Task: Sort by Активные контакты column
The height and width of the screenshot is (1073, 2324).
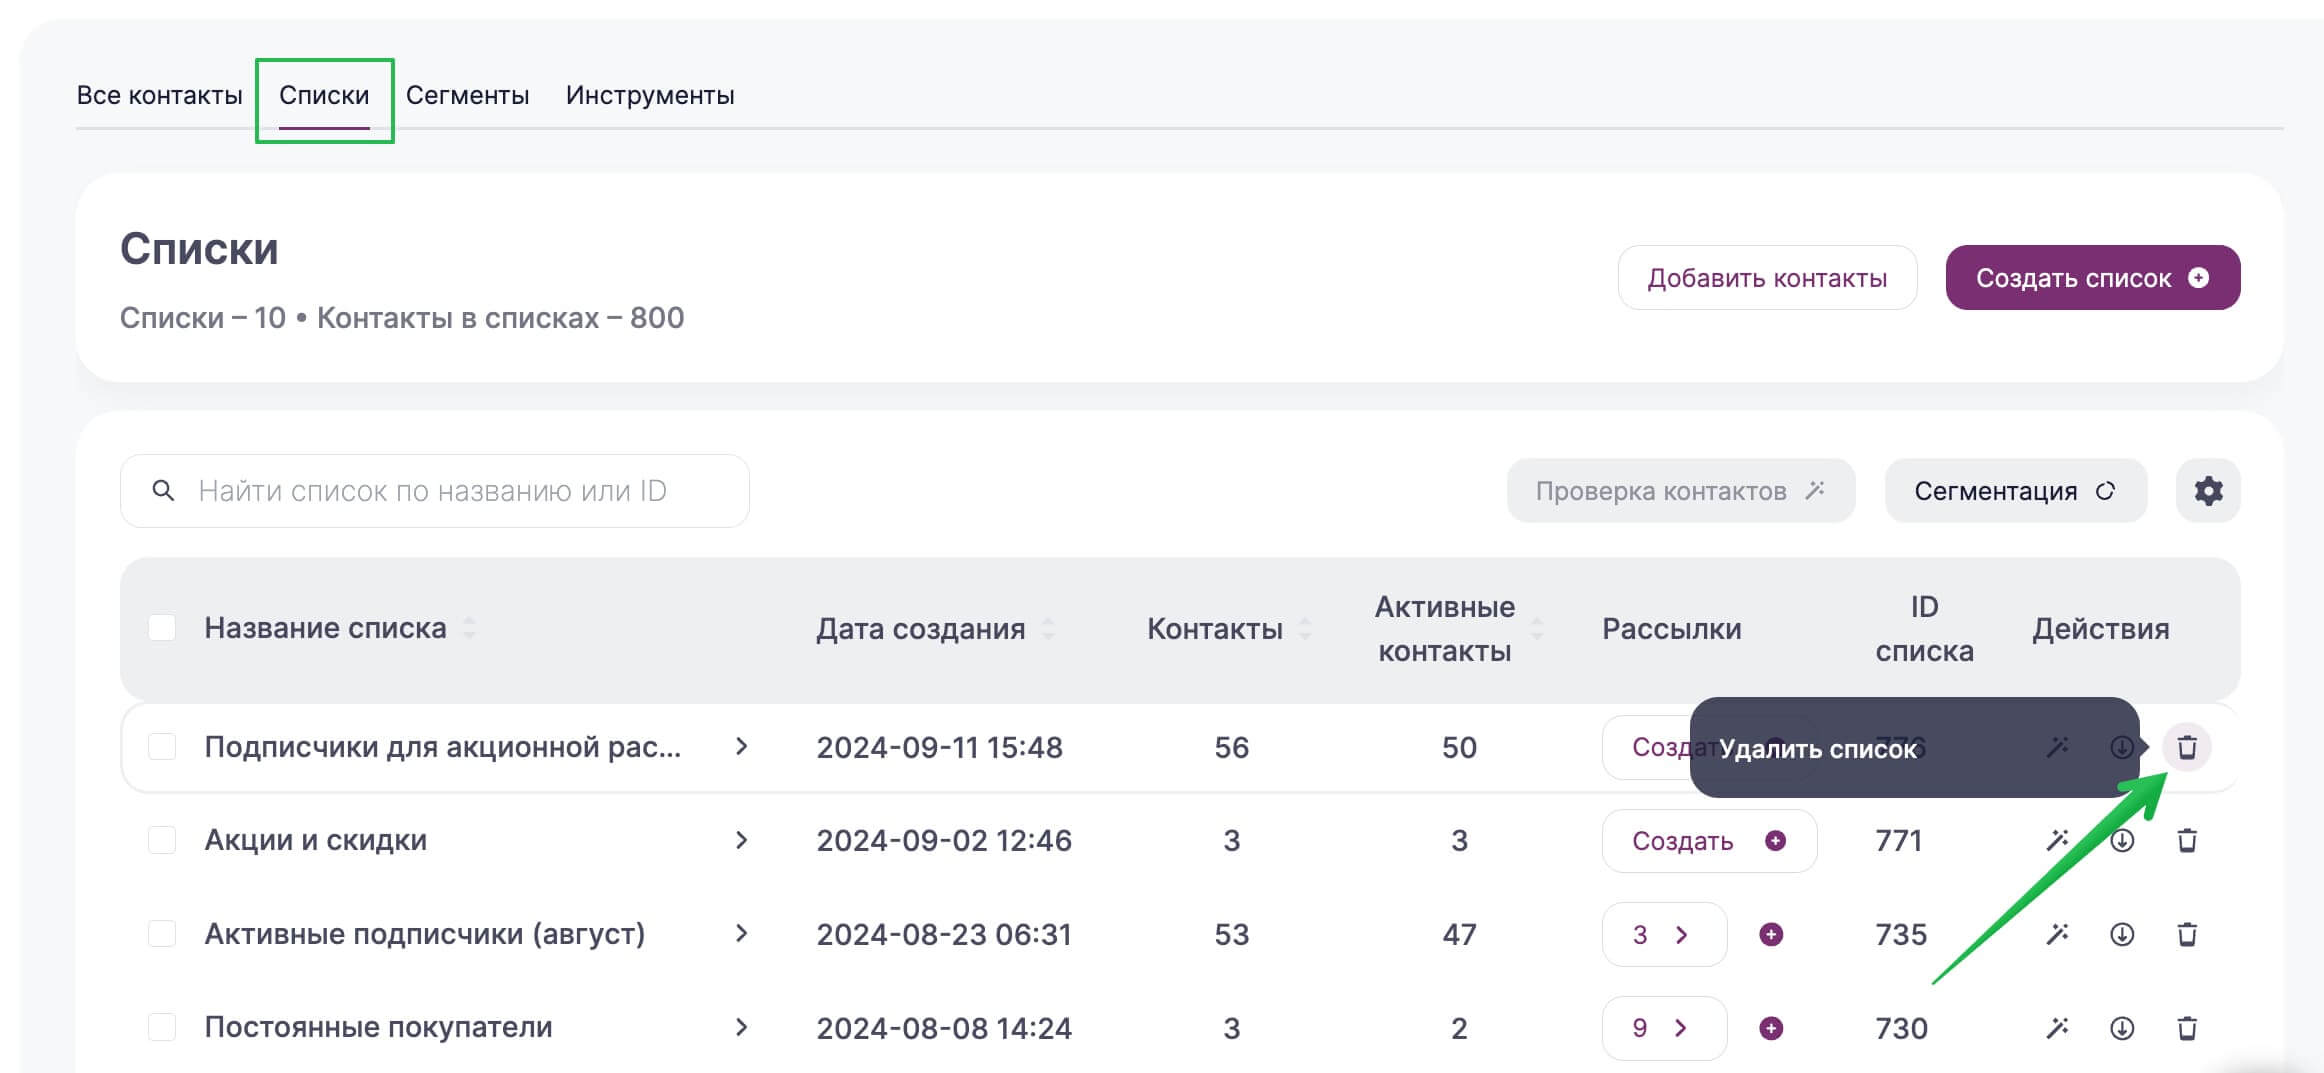Action: [1537, 628]
